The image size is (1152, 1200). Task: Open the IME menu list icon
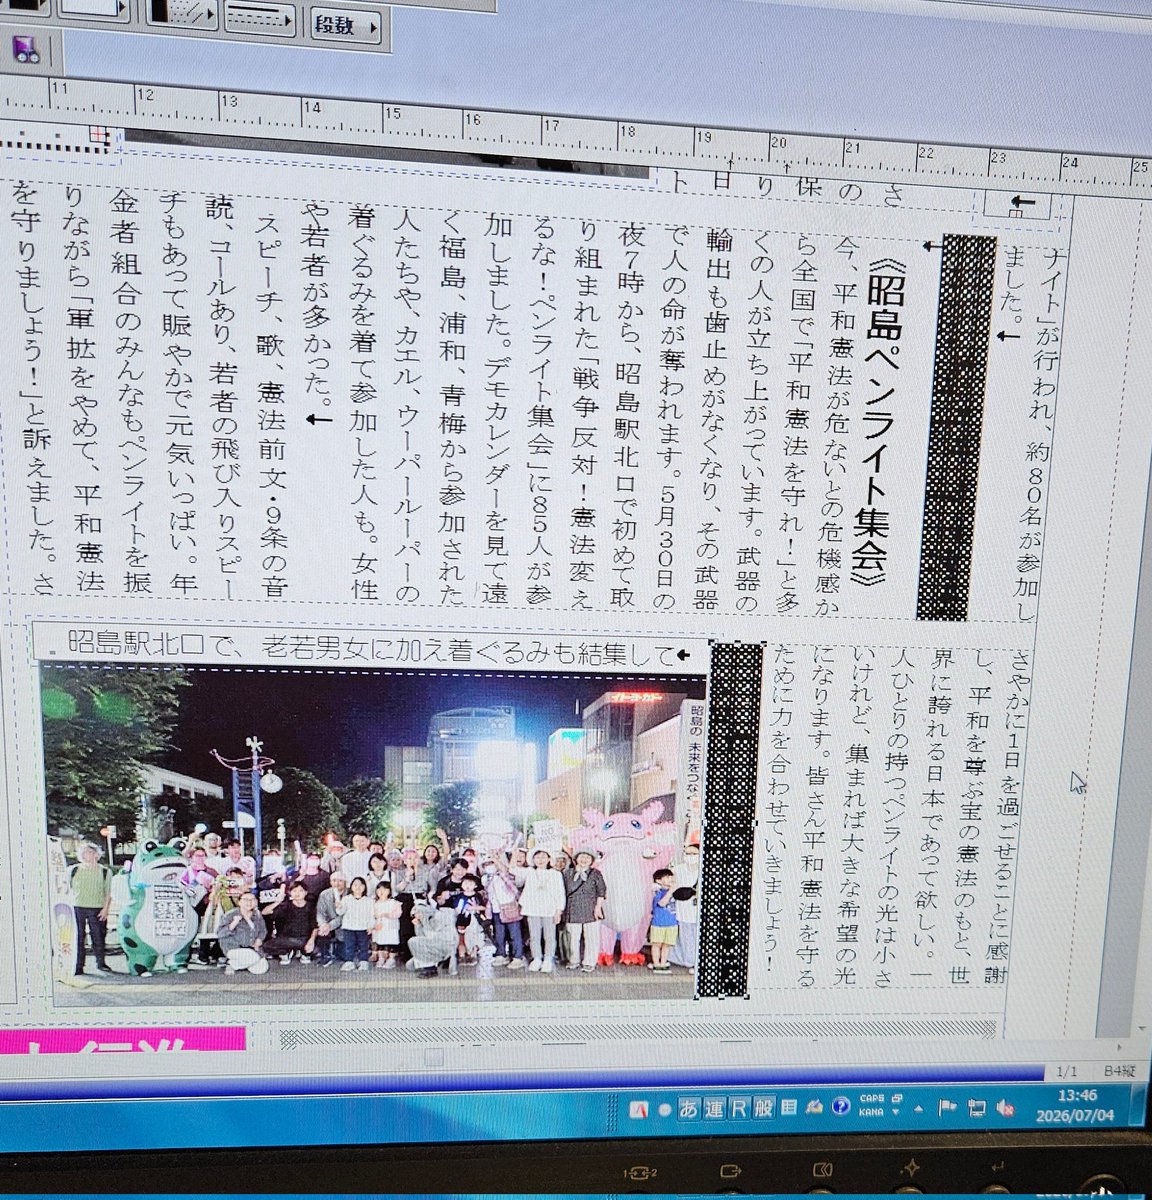point(789,1108)
